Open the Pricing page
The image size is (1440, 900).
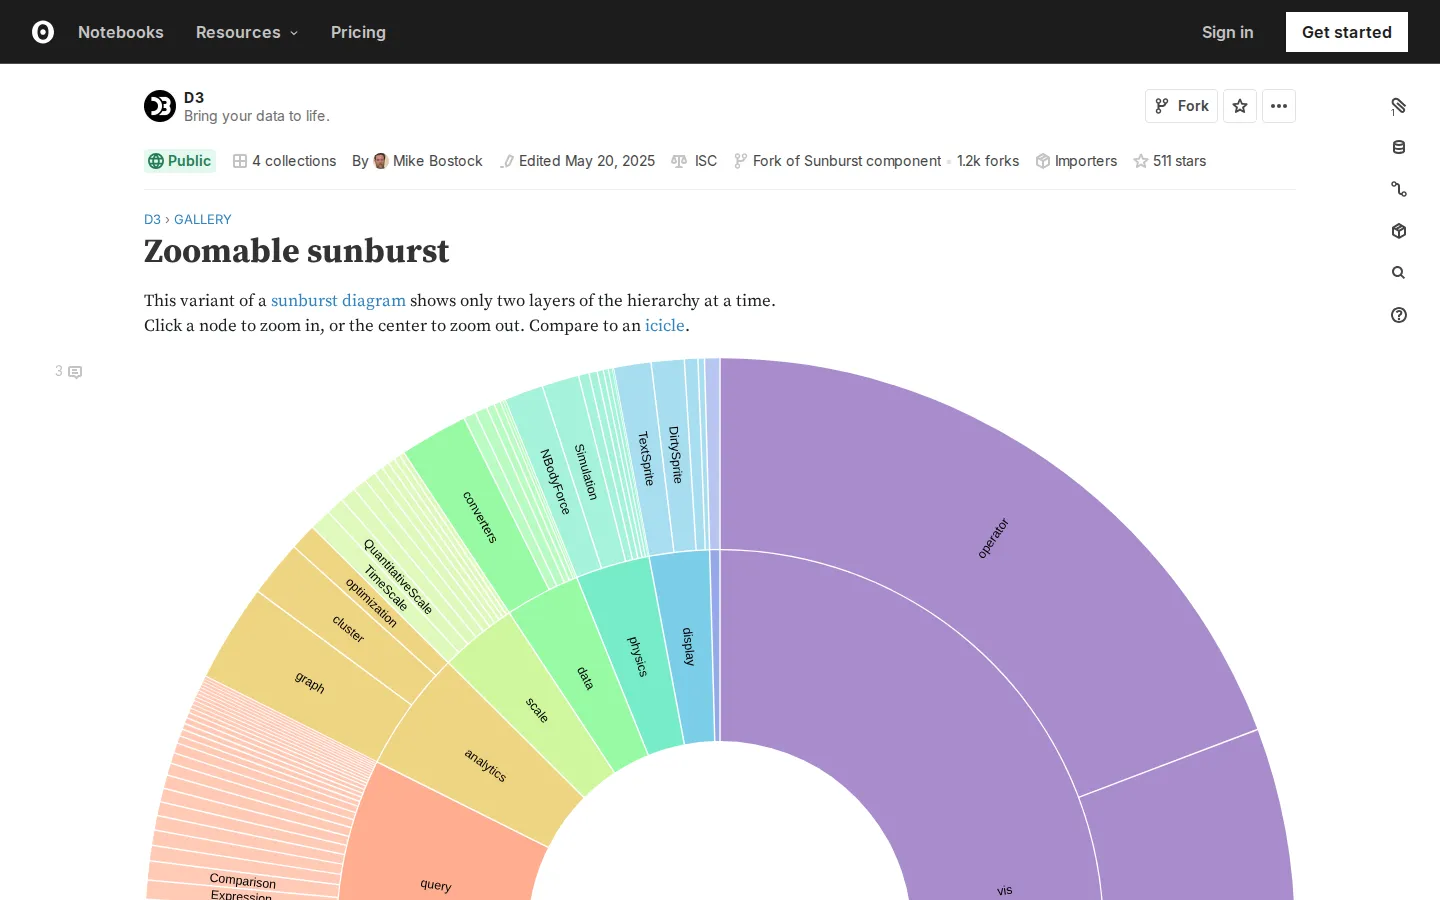358,32
